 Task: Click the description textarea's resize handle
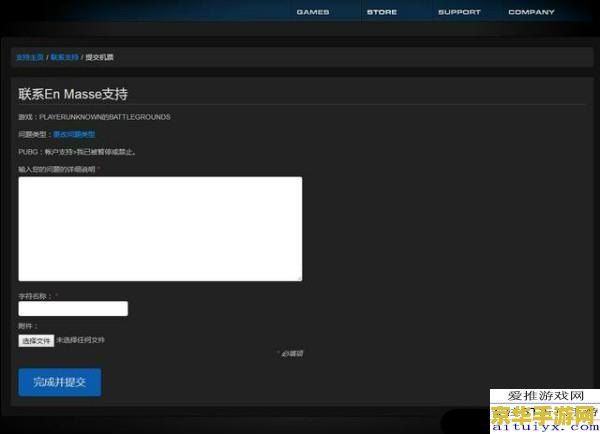tap(299, 278)
